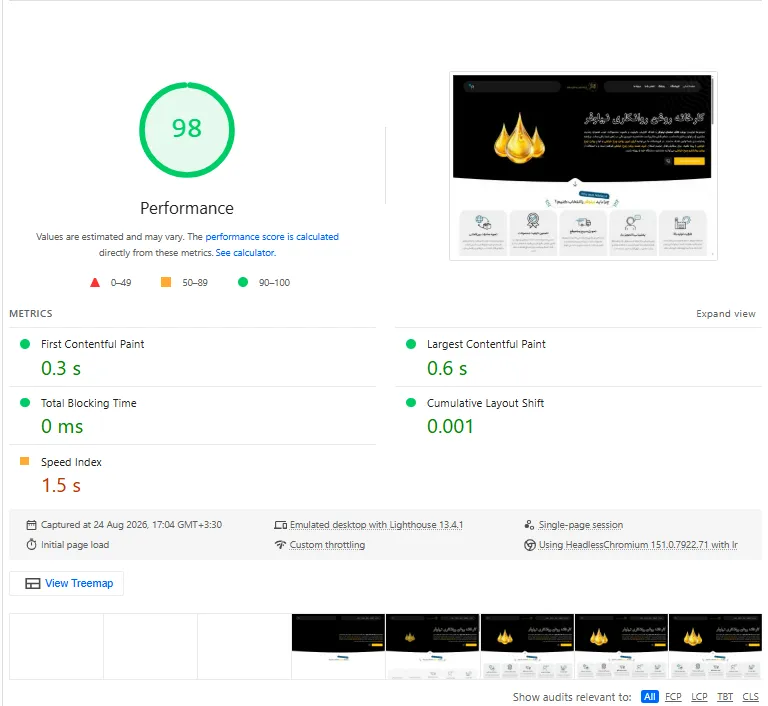The image size is (768, 706).
Task: Click the treemap icon in View Treemap button
Action: point(33,584)
